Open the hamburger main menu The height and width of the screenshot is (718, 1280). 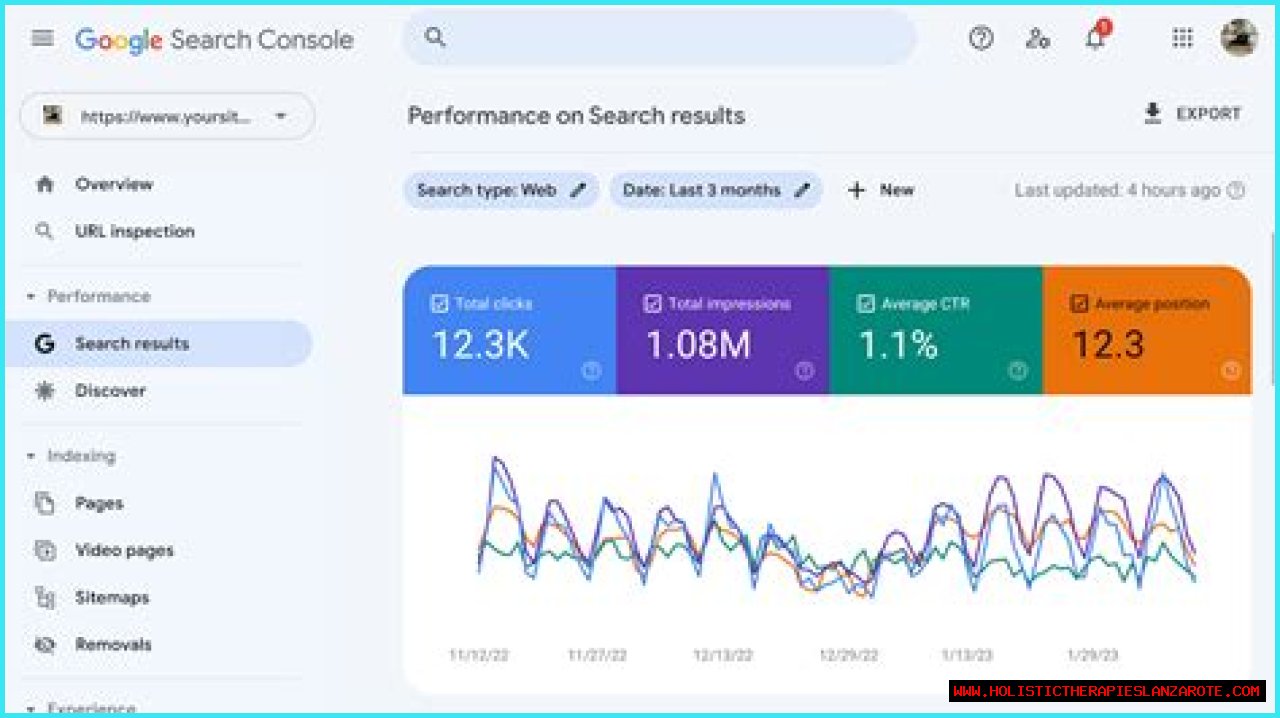[x=42, y=39]
